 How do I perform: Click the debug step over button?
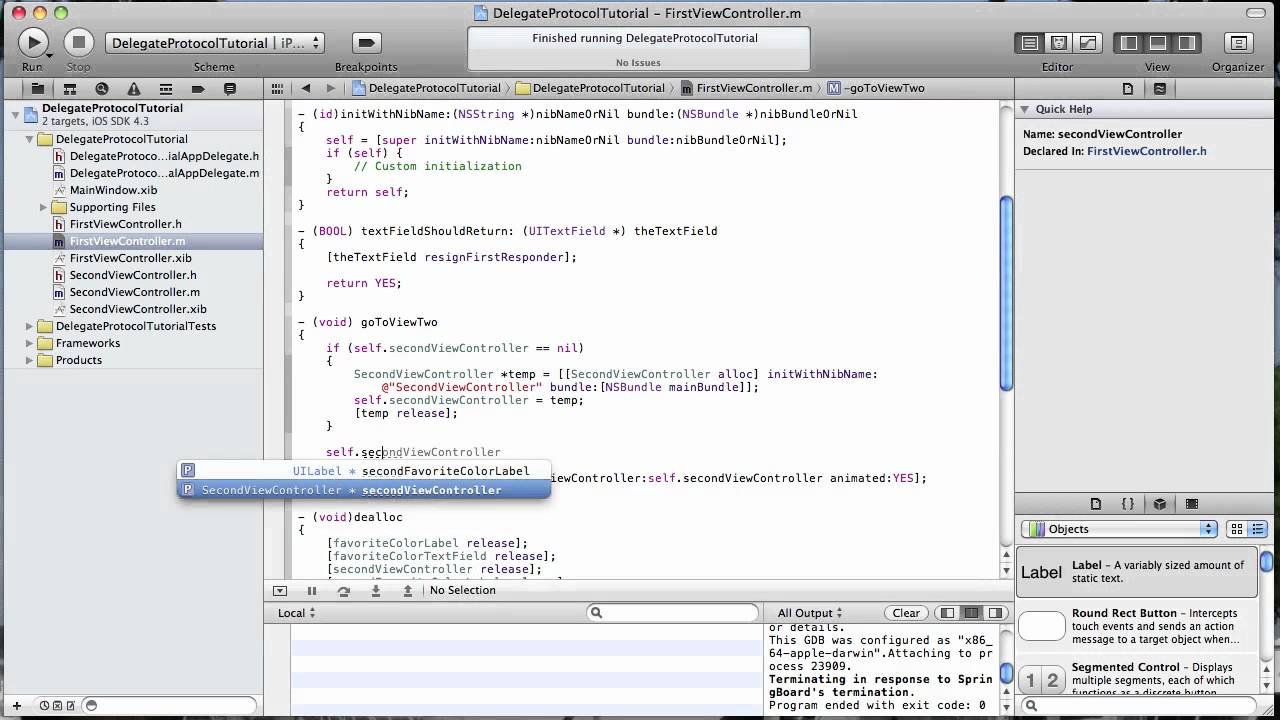[x=343, y=591]
